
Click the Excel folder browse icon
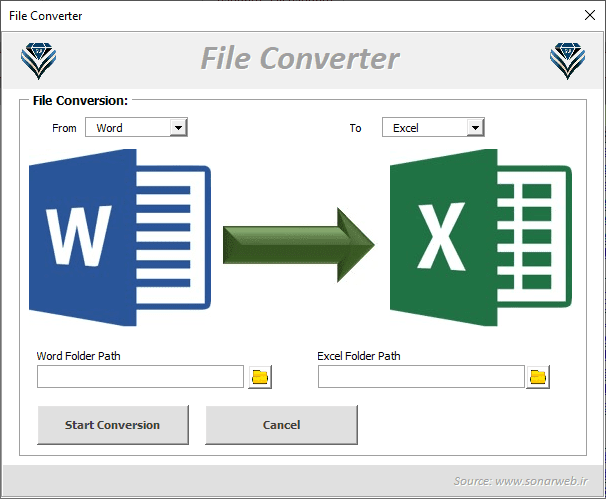538,377
